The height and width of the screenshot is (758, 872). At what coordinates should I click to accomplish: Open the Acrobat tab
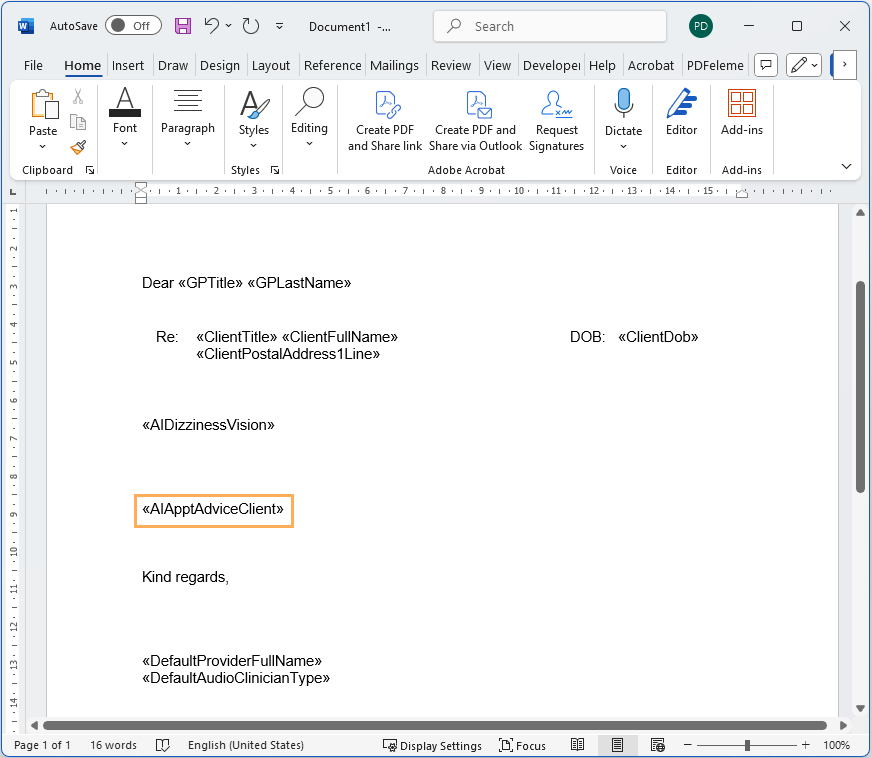coord(651,66)
